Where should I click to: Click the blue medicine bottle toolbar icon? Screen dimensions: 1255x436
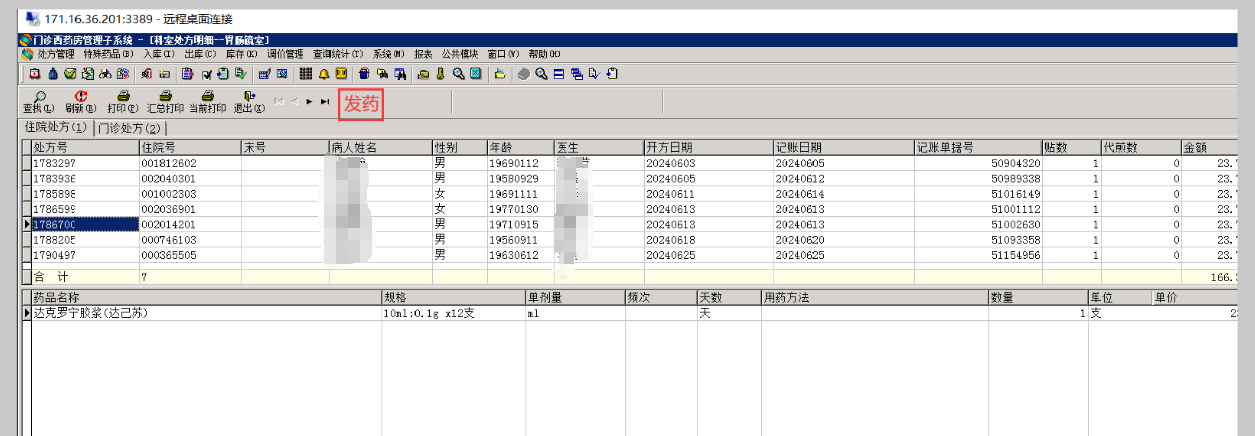pyautogui.click(x=52, y=74)
